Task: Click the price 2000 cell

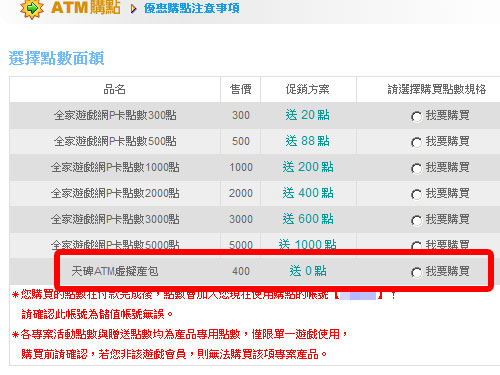Action: pyautogui.click(x=241, y=193)
